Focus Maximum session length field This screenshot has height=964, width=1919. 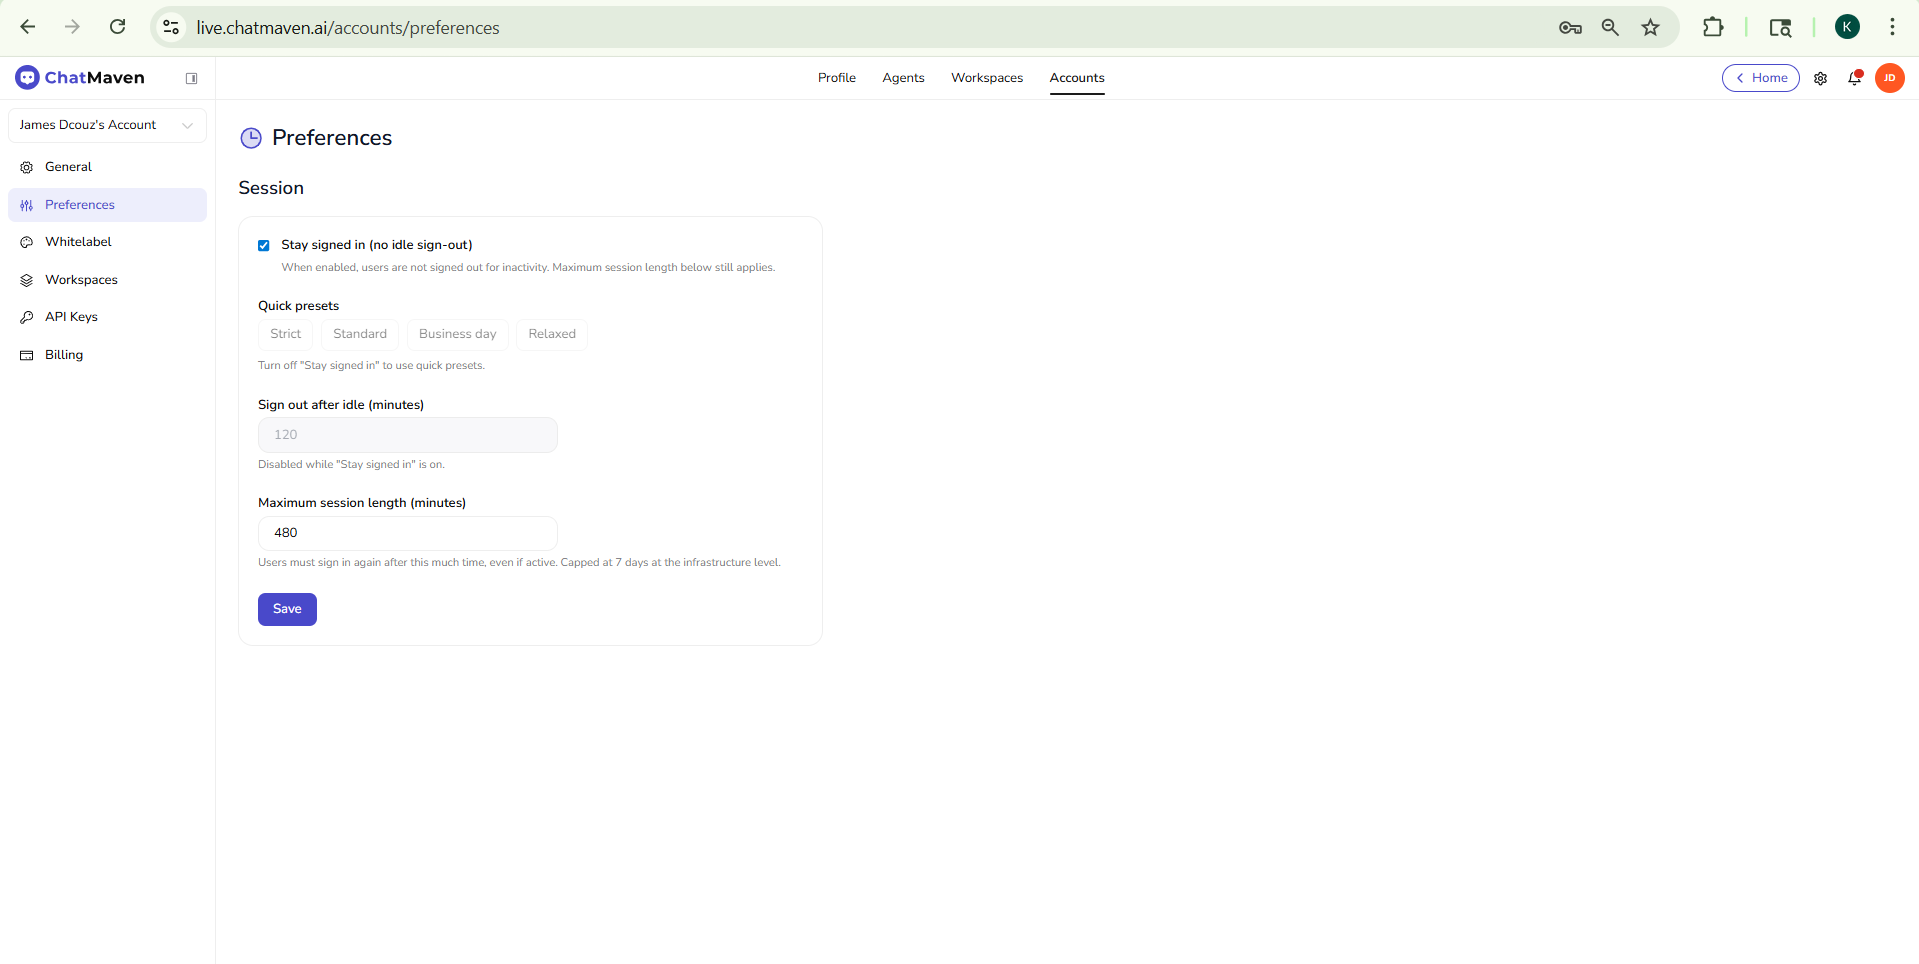click(x=407, y=533)
